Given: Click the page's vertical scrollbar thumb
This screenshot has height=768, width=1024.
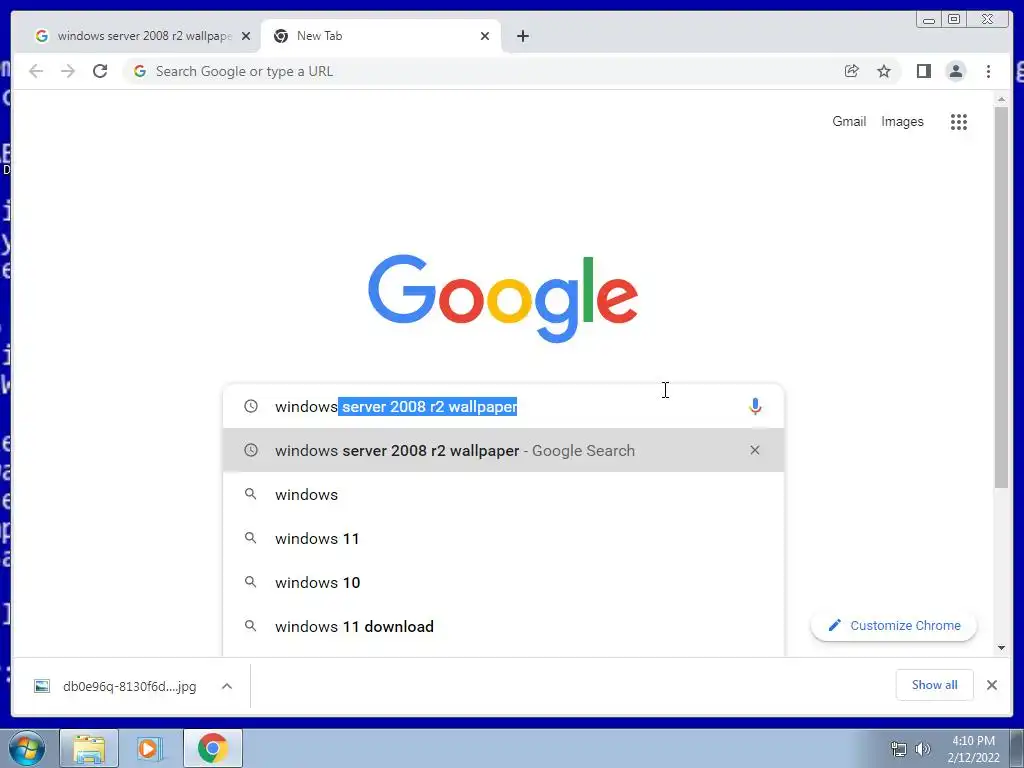Looking at the screenshot, I should (1001, 297).
